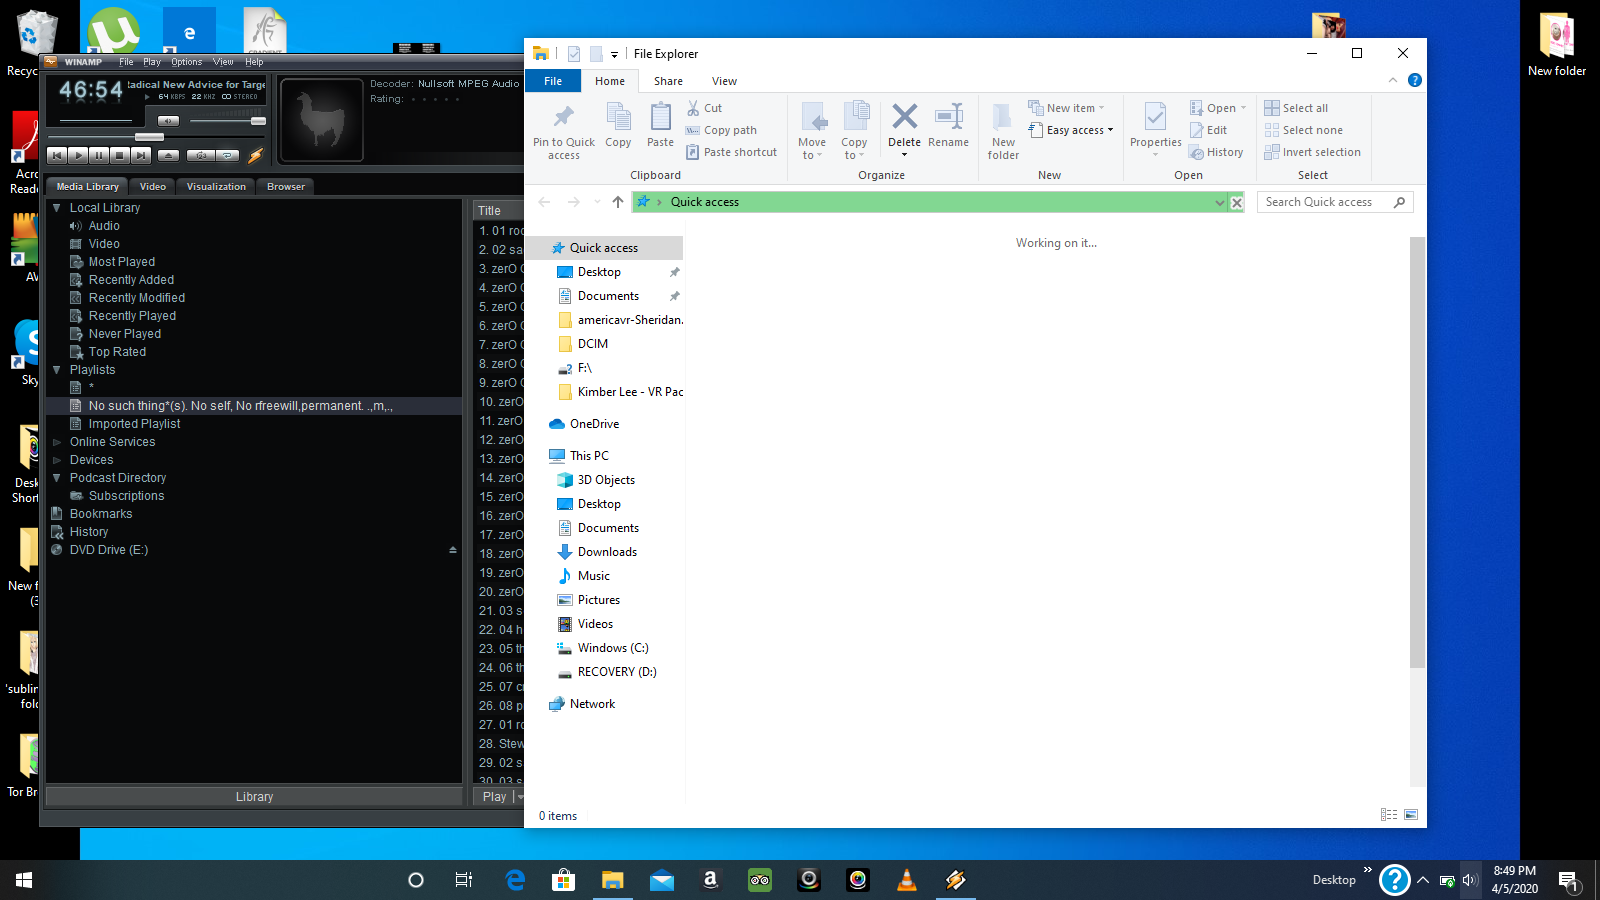This screenshot has height=900, width=1600.
Task: Toggle shuffle in Winamp
Action: (x=201, y=155)
